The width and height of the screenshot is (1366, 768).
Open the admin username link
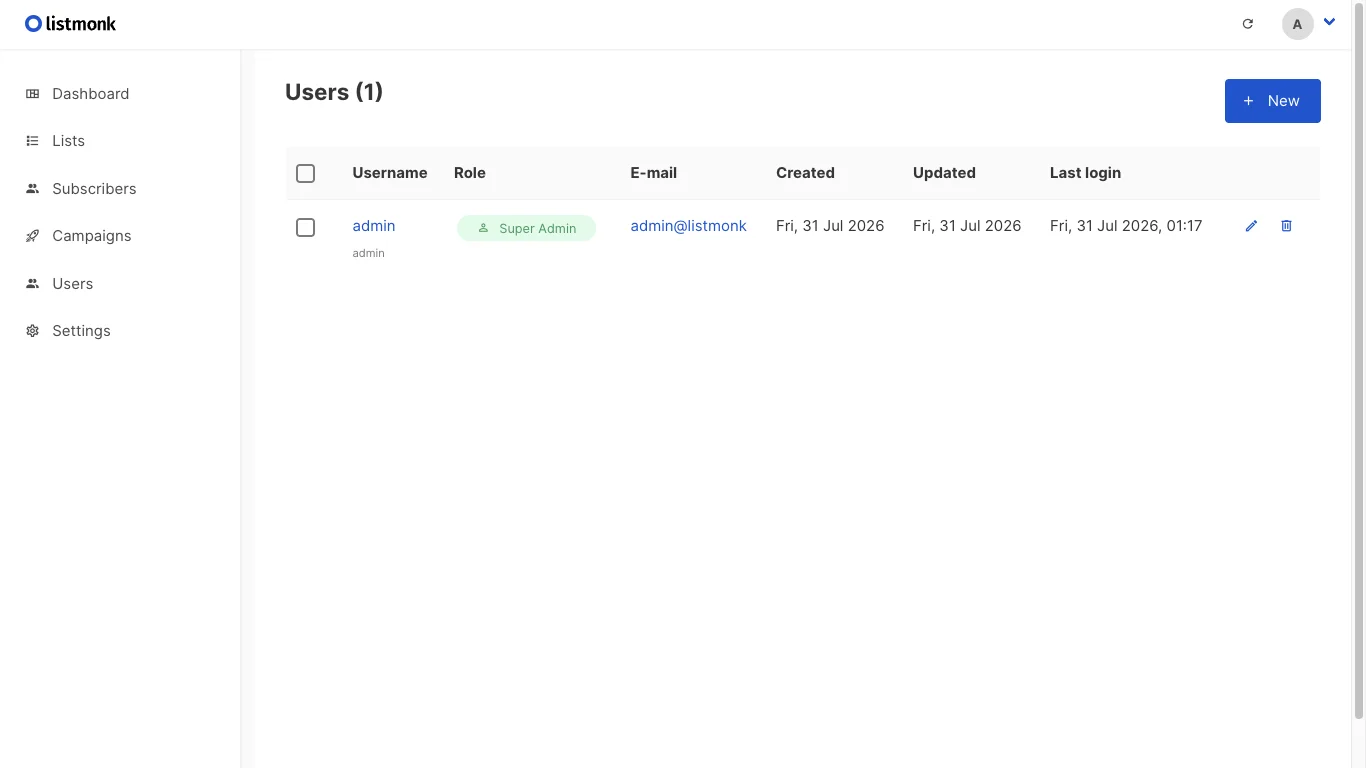point(374,226)
